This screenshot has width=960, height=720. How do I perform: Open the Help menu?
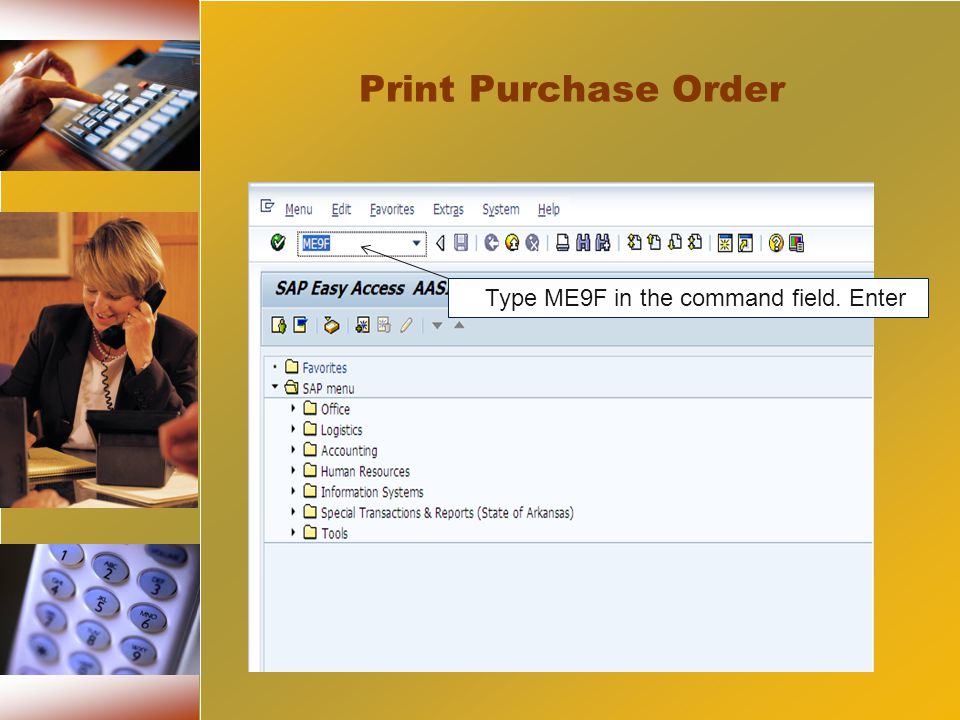pyautogui.click(x=549, y=209)
